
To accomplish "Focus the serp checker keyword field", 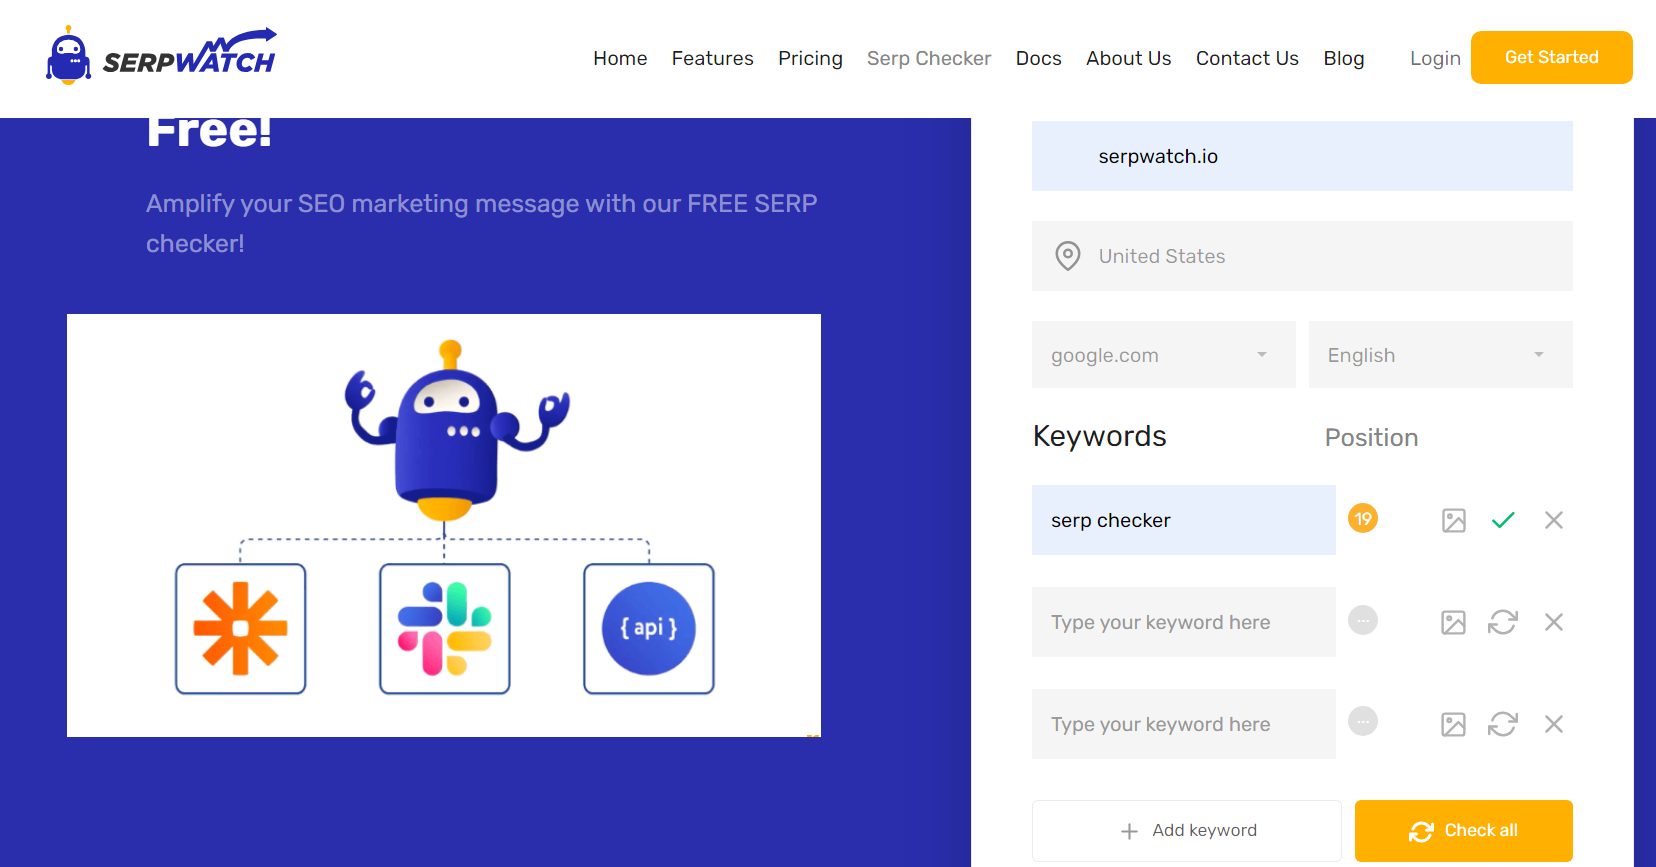I will click(1184, 520).
